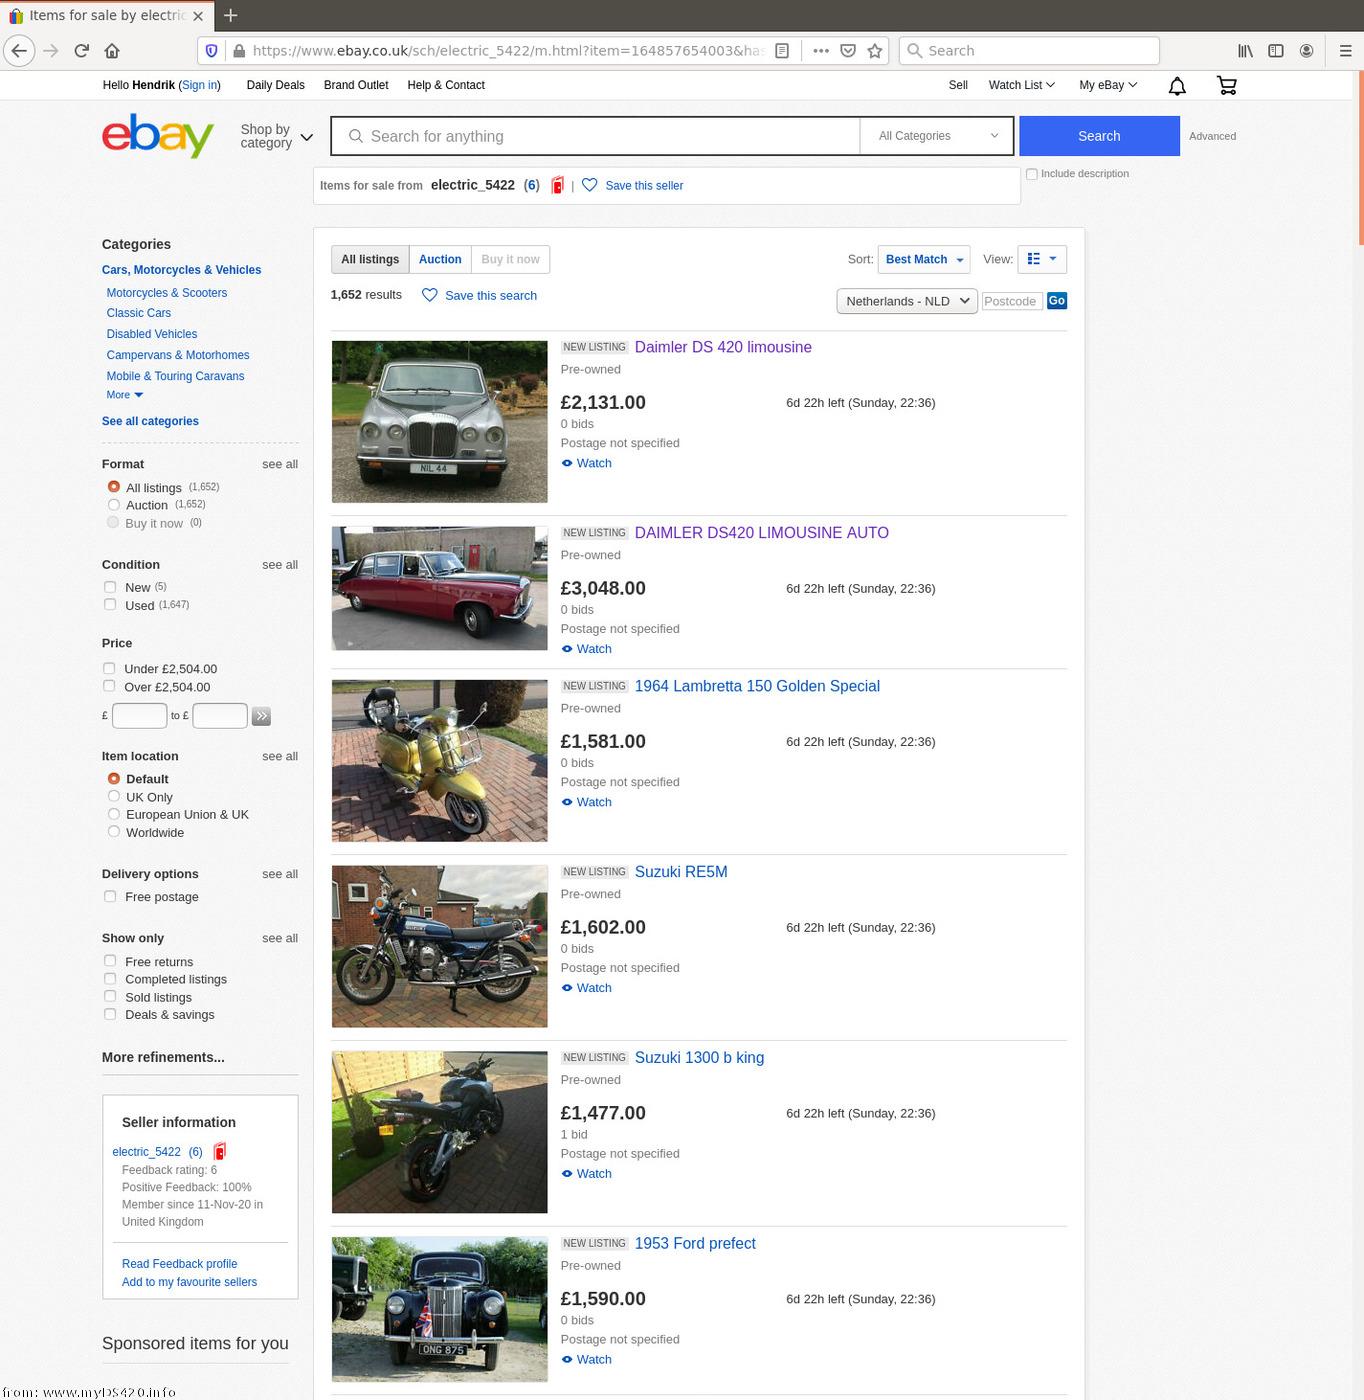The width and height of the screenshot is (1364, 1400).
Task: Watch the Suzuki RE5M listing
Action: (x=587, y=988)
